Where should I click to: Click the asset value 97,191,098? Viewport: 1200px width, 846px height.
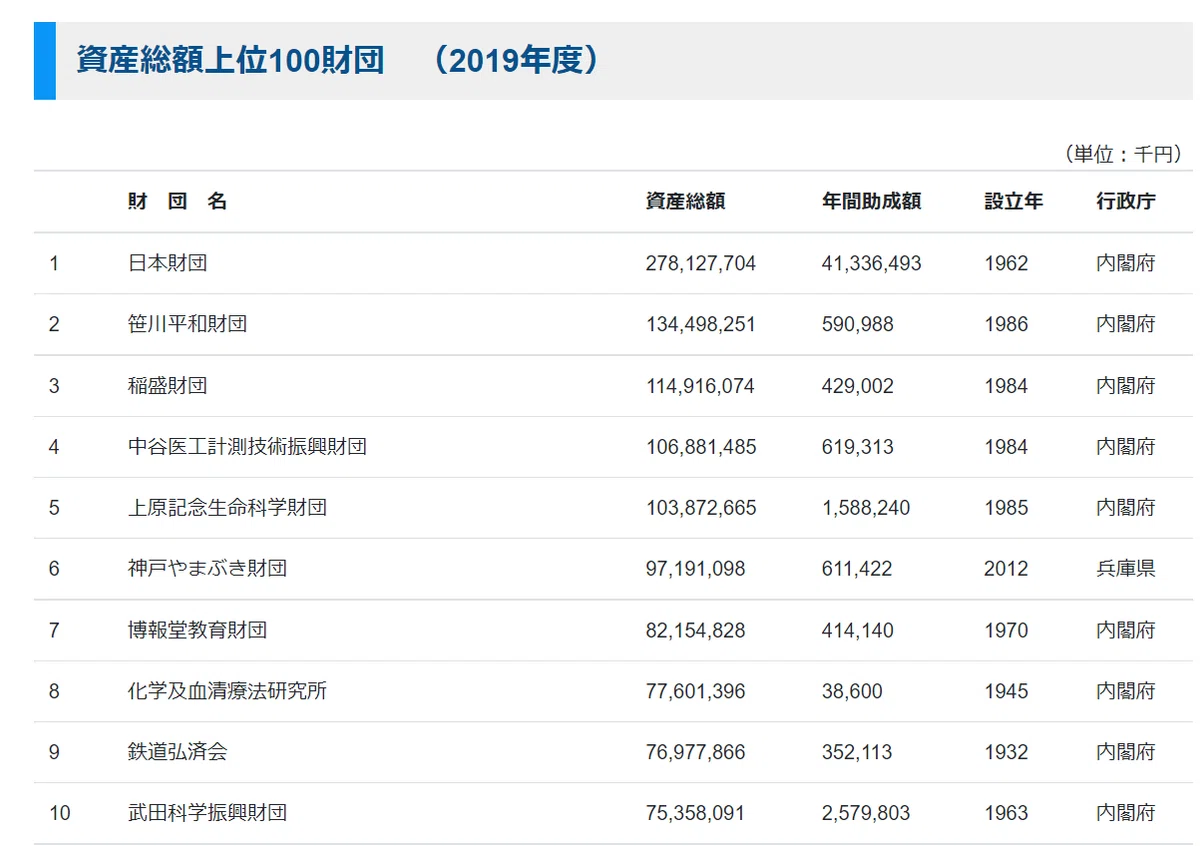[696, 569]
